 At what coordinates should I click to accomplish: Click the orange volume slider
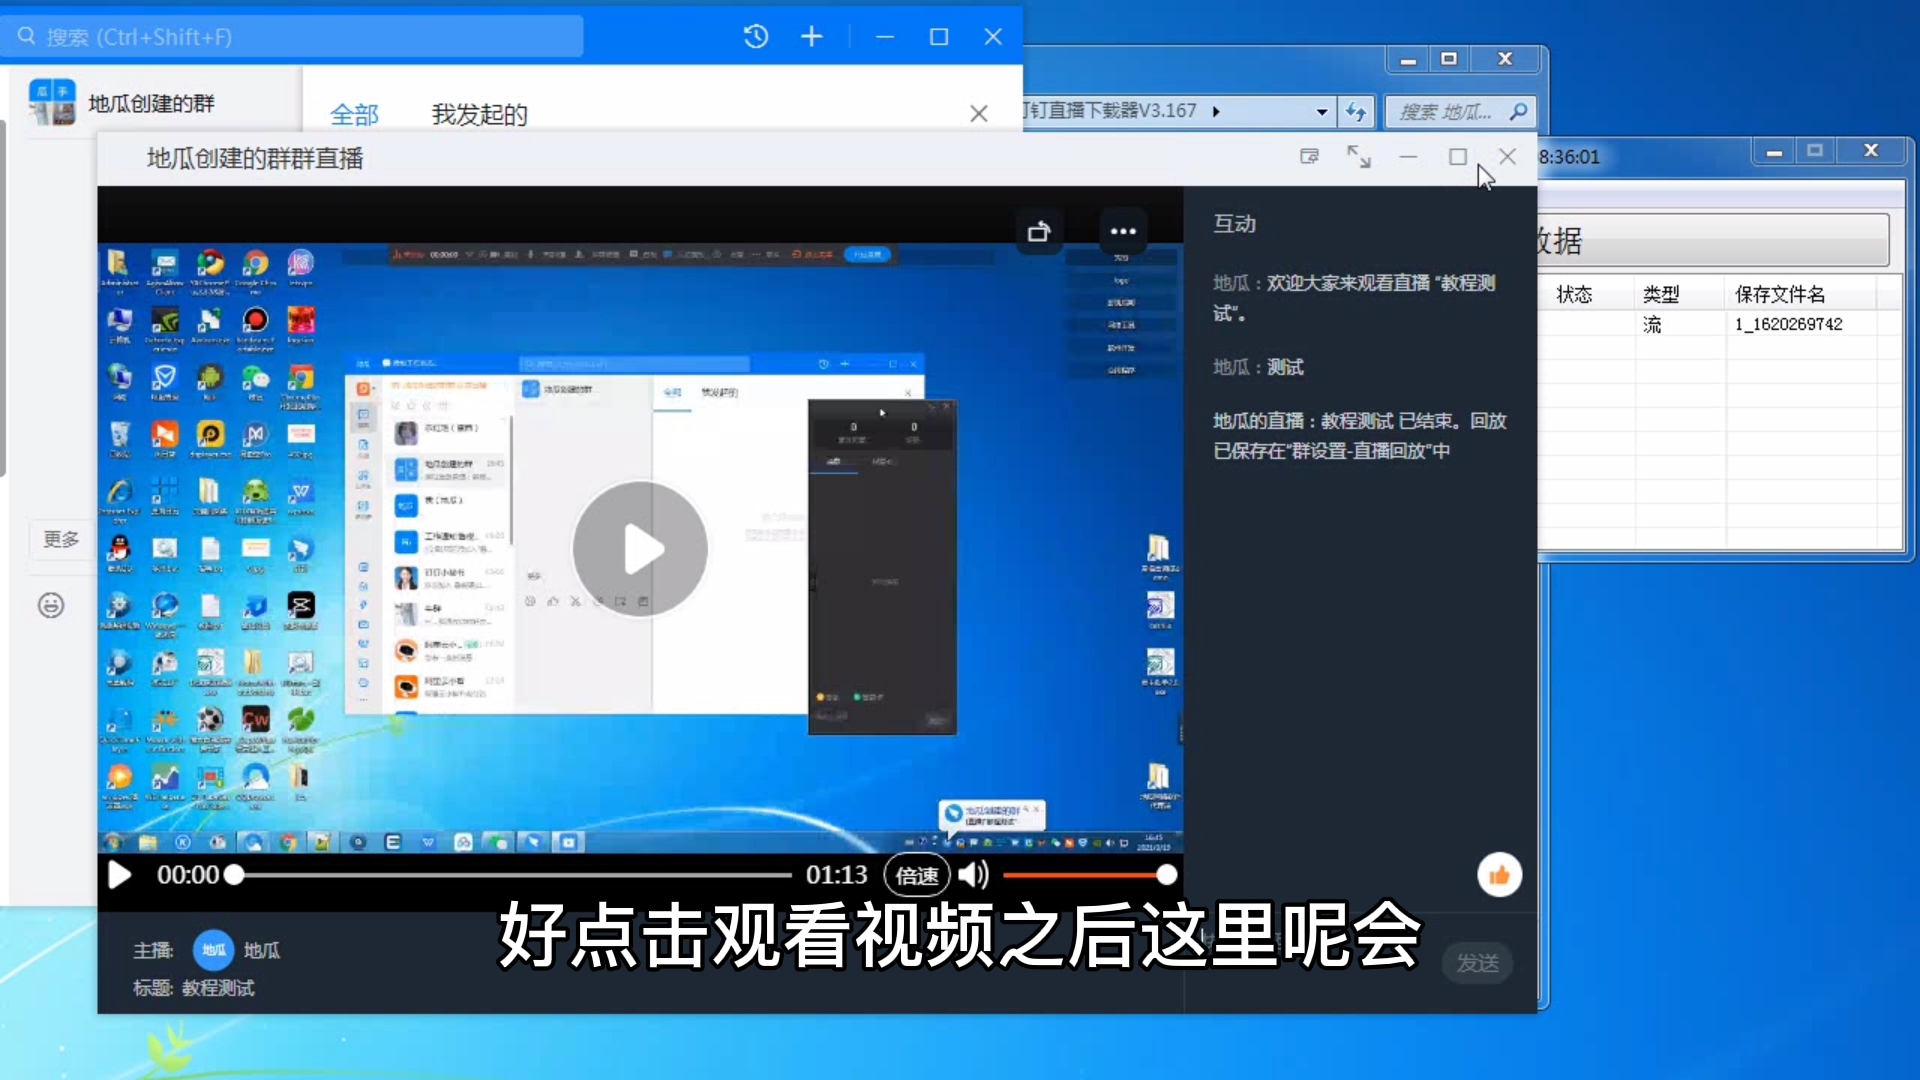(1085, 875)
